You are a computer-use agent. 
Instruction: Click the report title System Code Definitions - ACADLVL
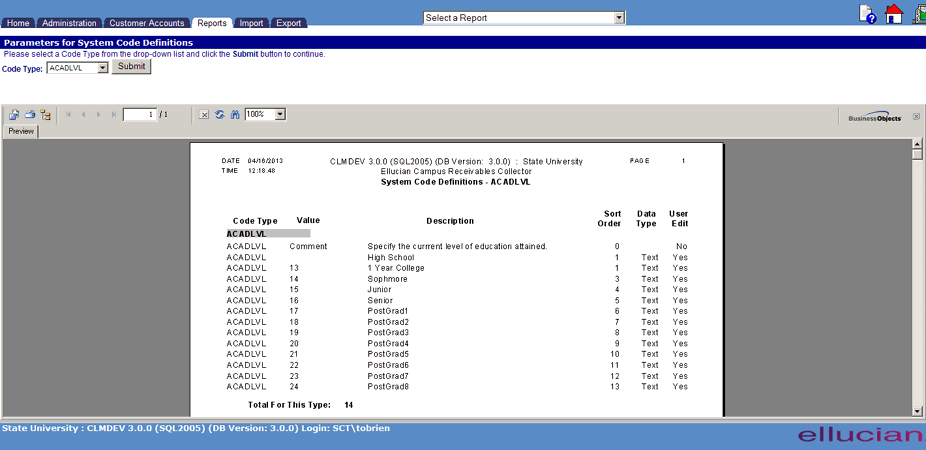pos(456,182)
